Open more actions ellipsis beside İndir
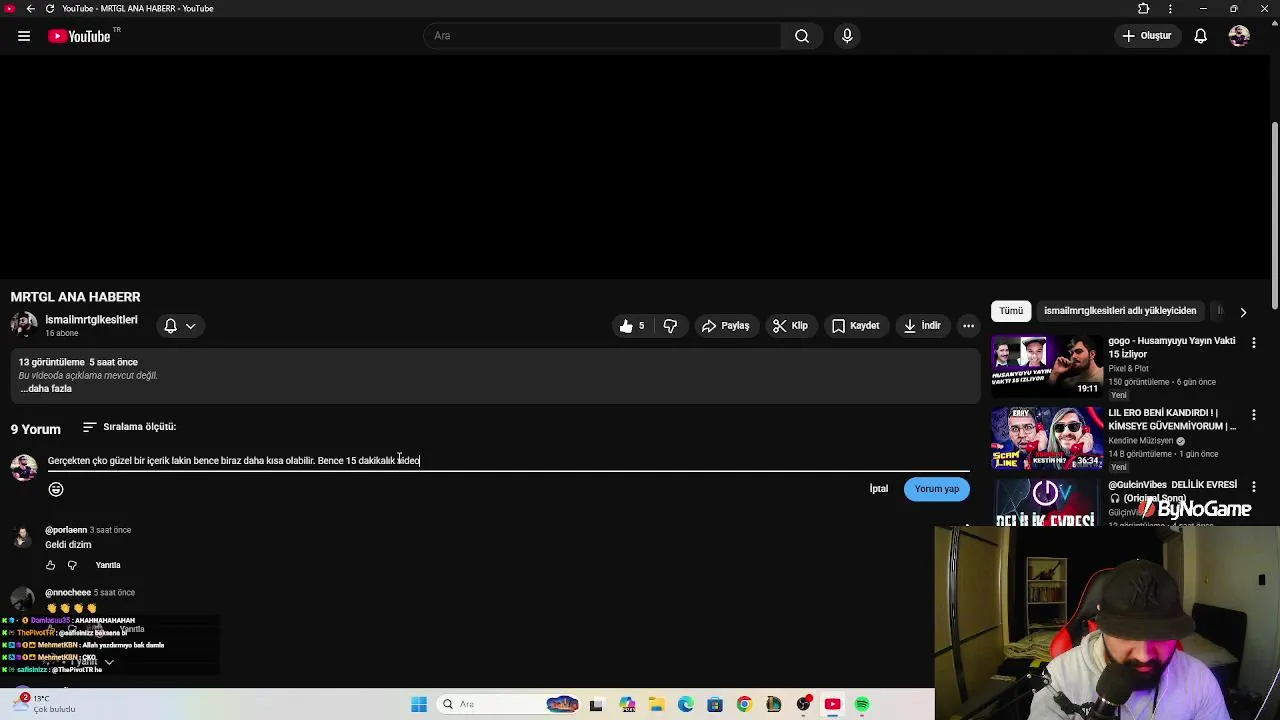 tap(968, 326)
